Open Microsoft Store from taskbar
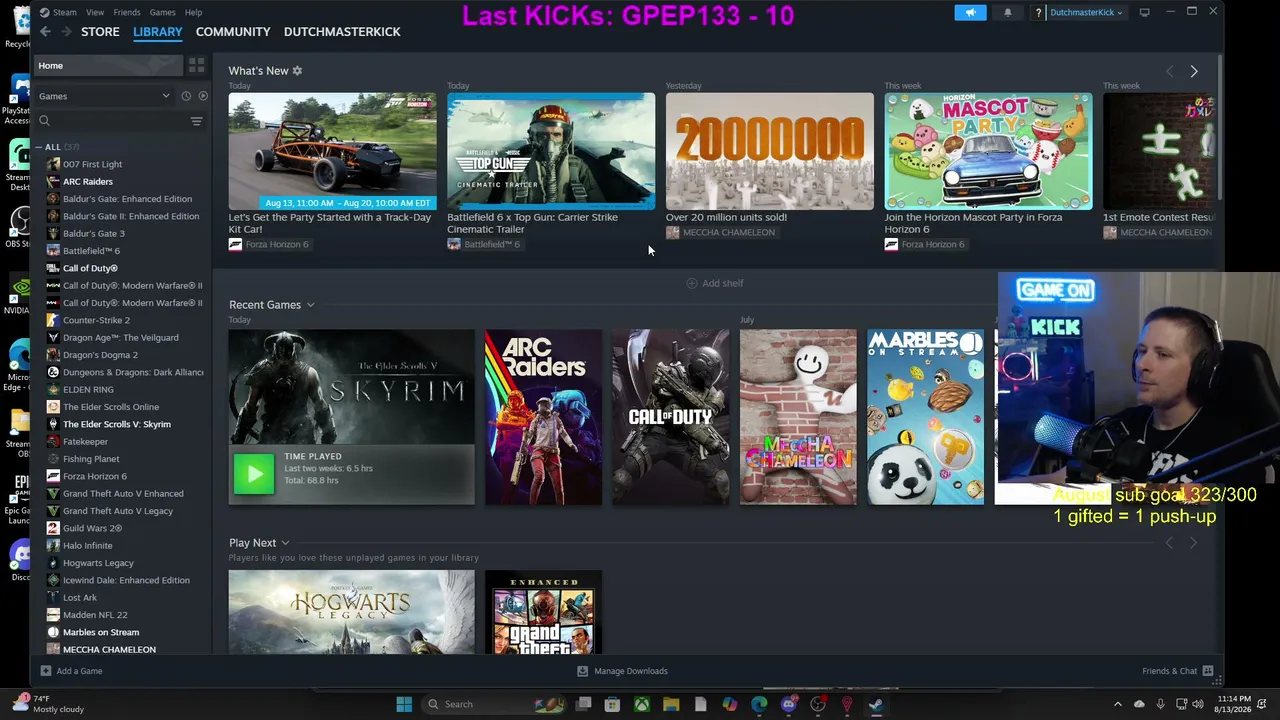Viewport: 1280px width, 720px height. 612,704
